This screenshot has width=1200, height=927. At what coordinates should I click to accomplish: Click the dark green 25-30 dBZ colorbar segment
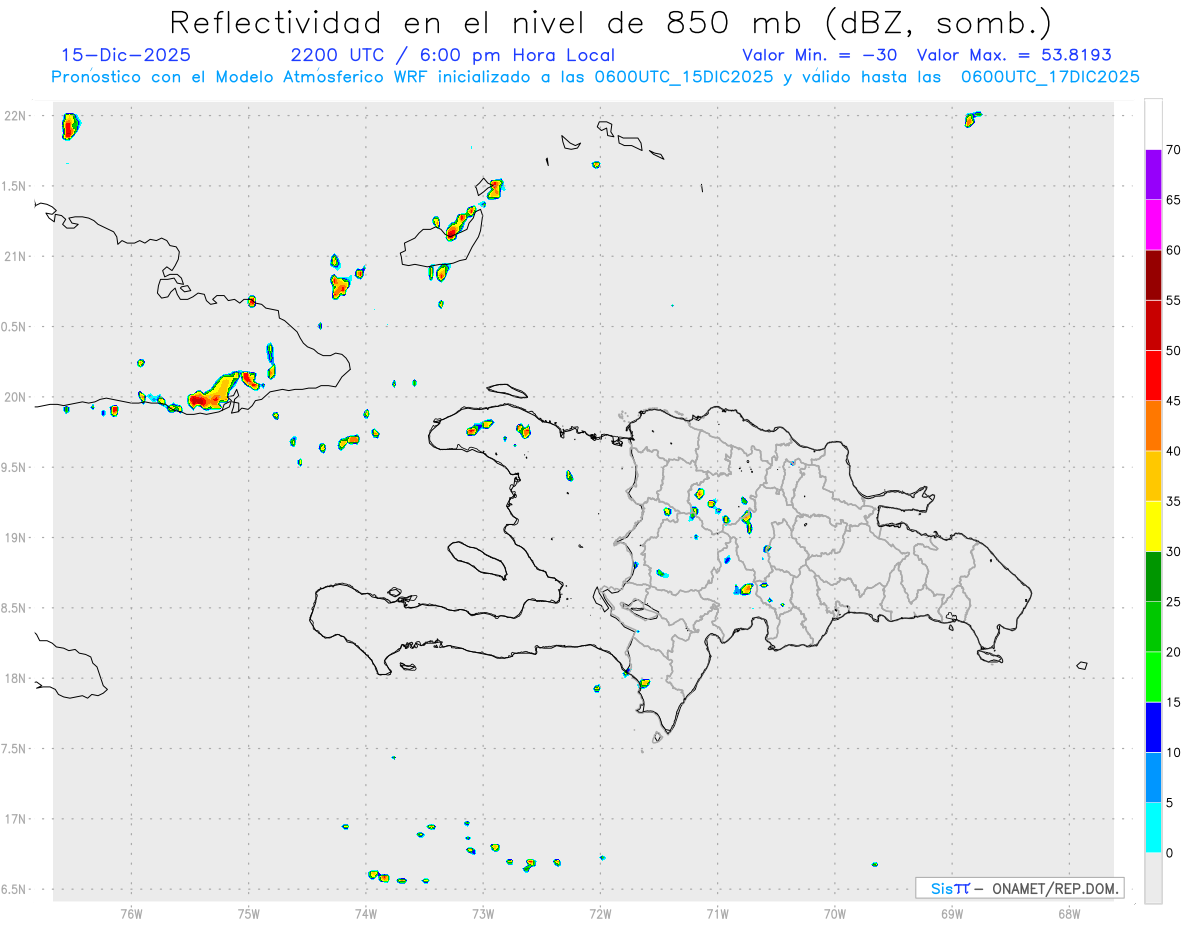tap(1153, 577)
